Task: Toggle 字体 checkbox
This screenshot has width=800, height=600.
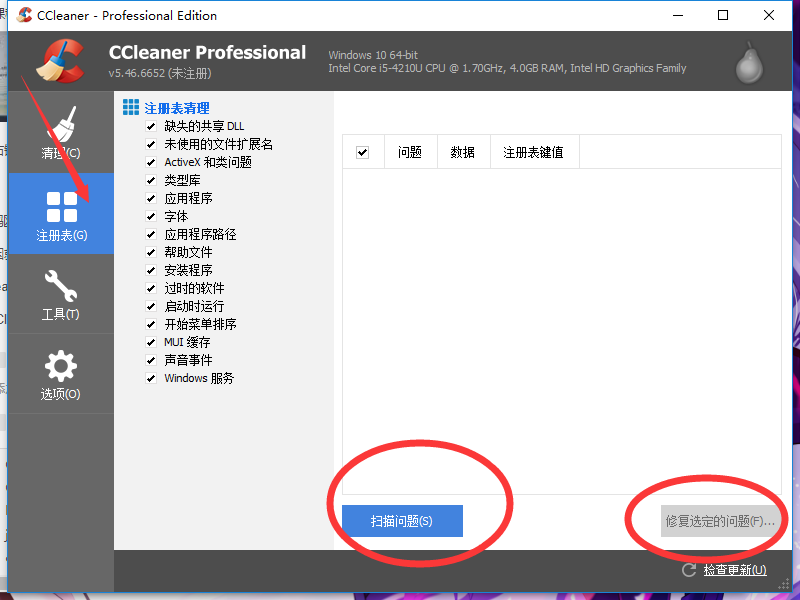Action: (151, 216)
